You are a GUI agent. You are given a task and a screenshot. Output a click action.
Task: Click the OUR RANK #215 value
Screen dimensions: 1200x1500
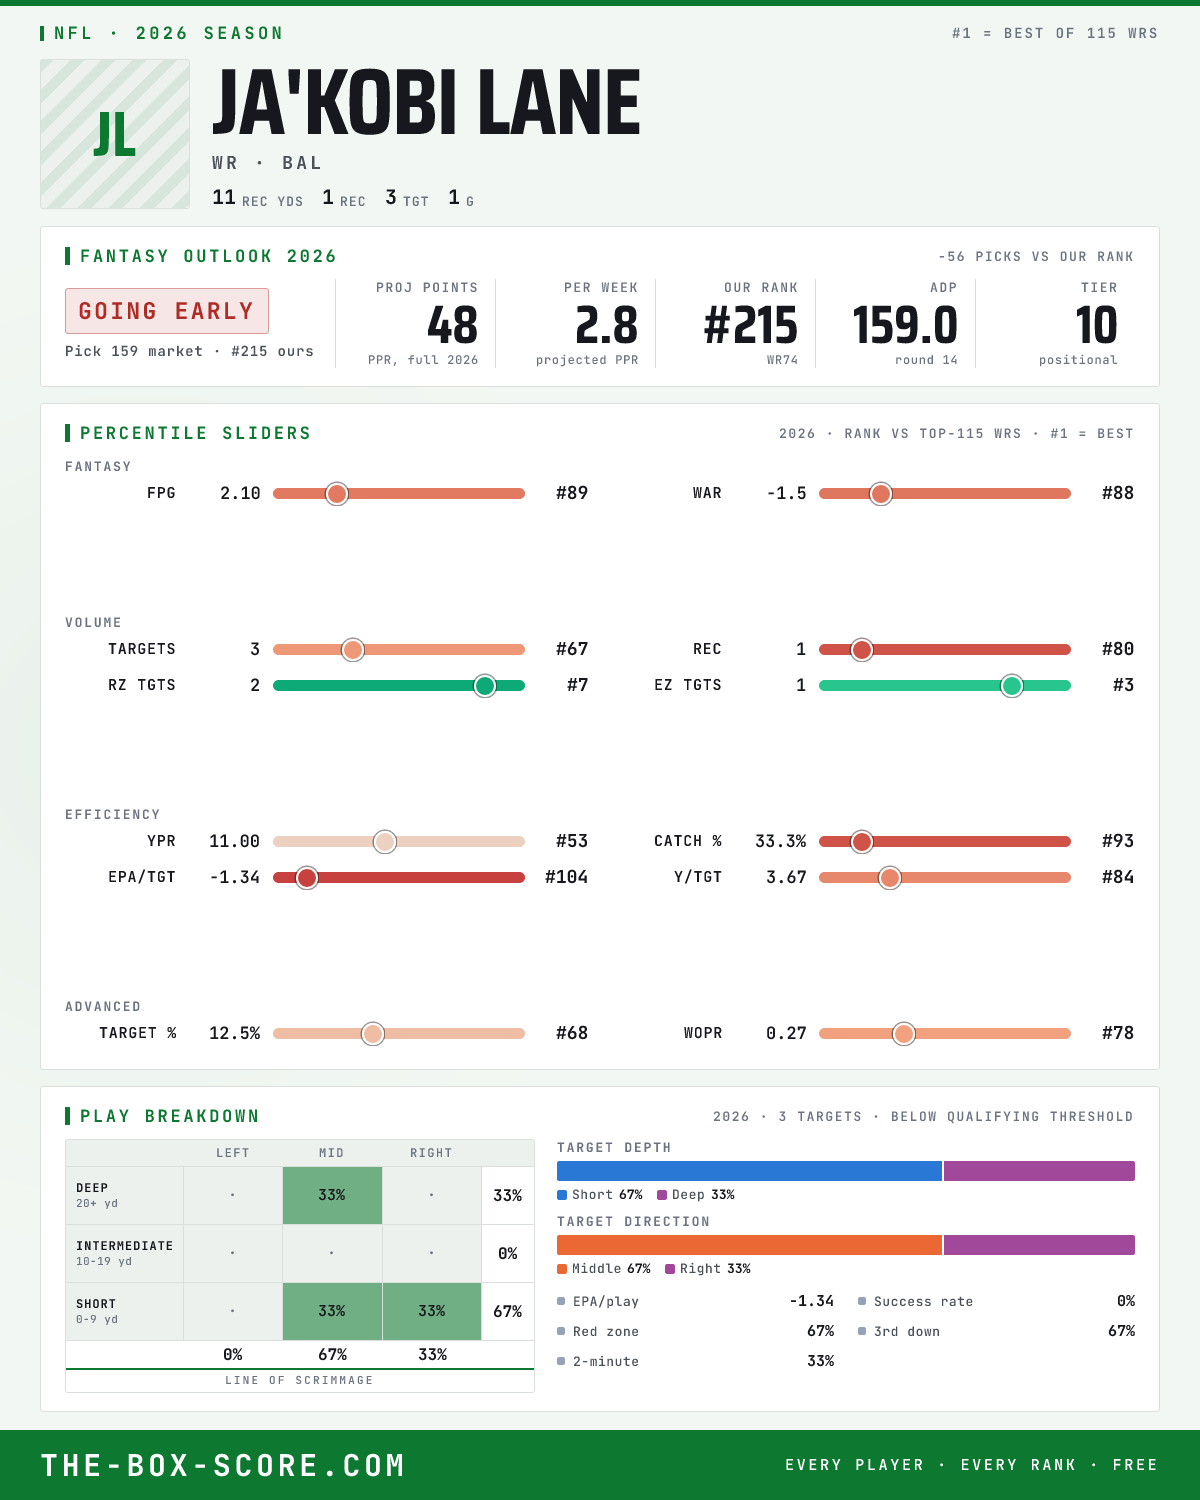click(x=751, y=325)
